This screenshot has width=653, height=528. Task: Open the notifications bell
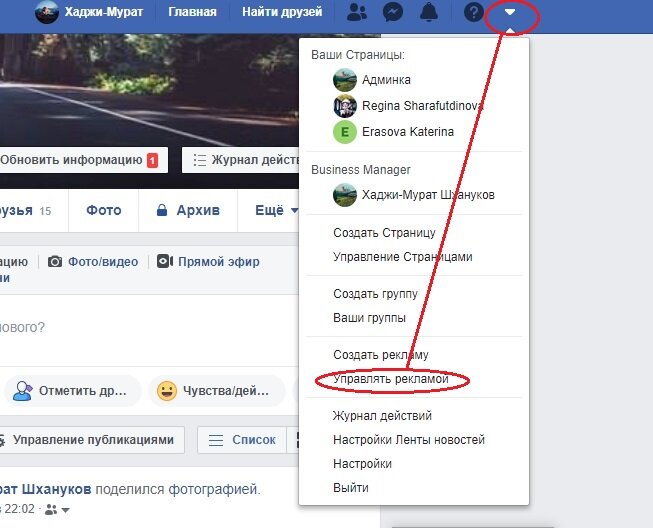(429, 12)
